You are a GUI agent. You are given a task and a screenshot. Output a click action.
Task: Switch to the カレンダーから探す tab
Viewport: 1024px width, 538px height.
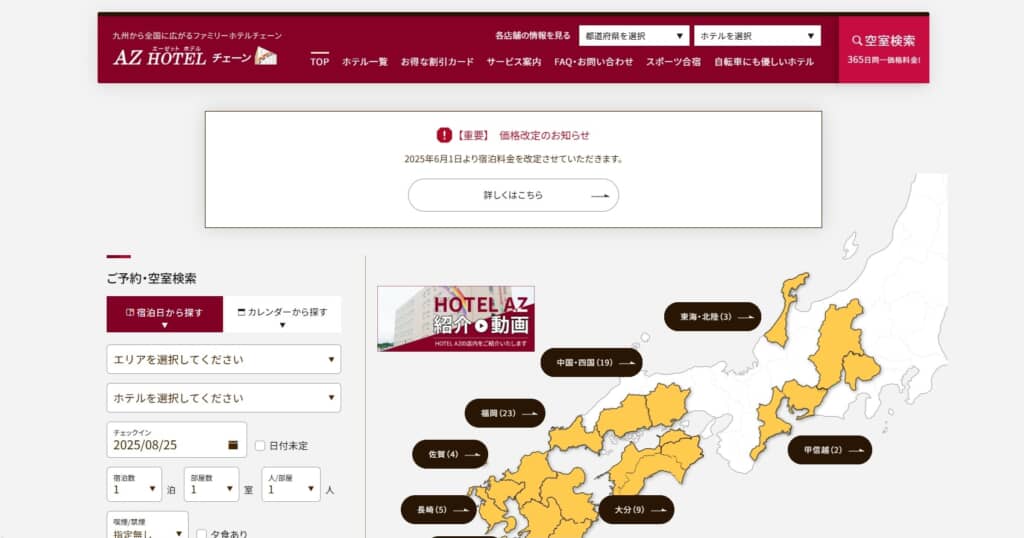tap(282, 315)
